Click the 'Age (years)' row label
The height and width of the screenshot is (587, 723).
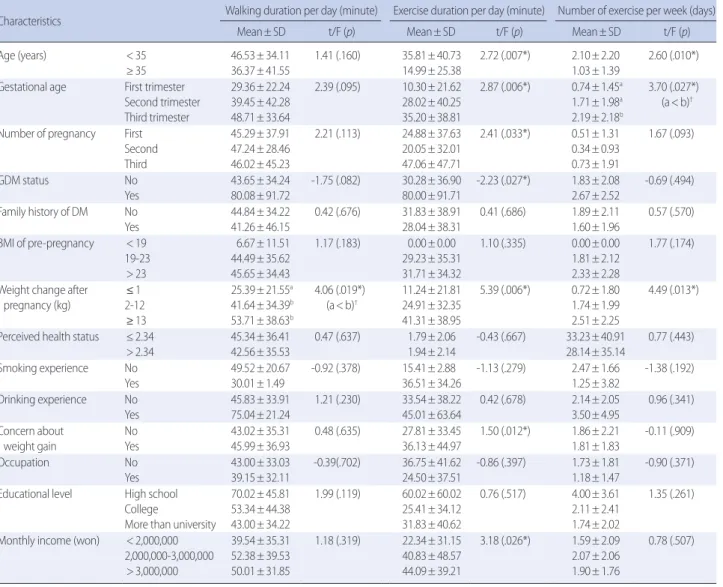[23, 56]
